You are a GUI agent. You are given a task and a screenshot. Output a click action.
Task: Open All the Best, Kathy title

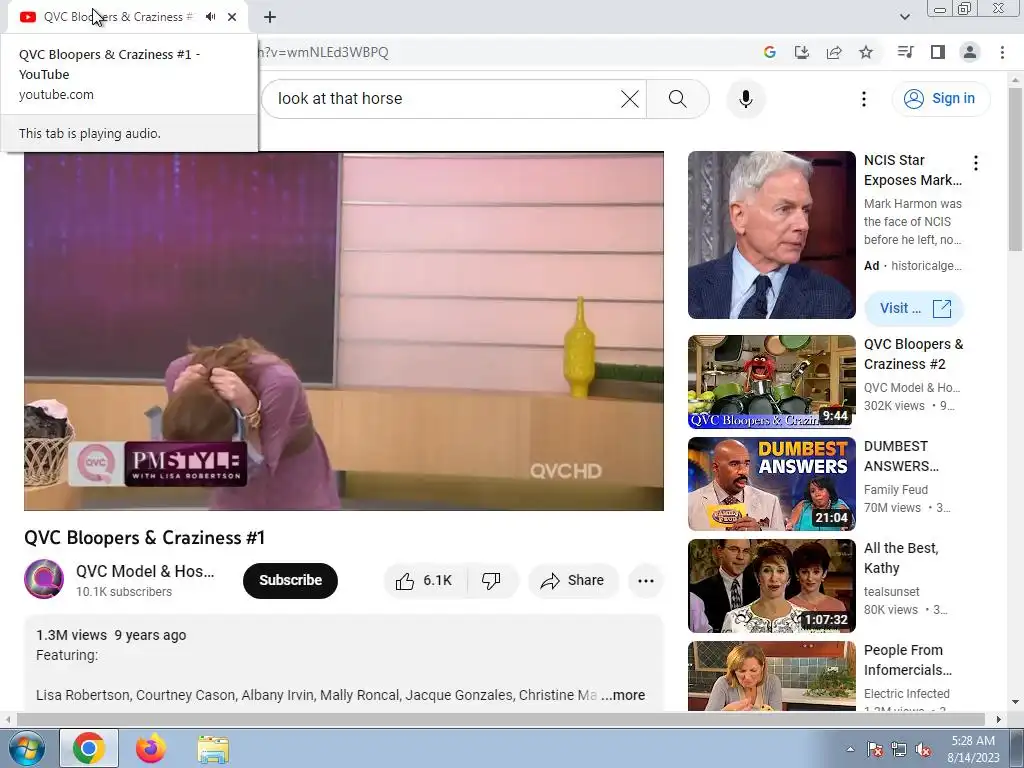901,558
